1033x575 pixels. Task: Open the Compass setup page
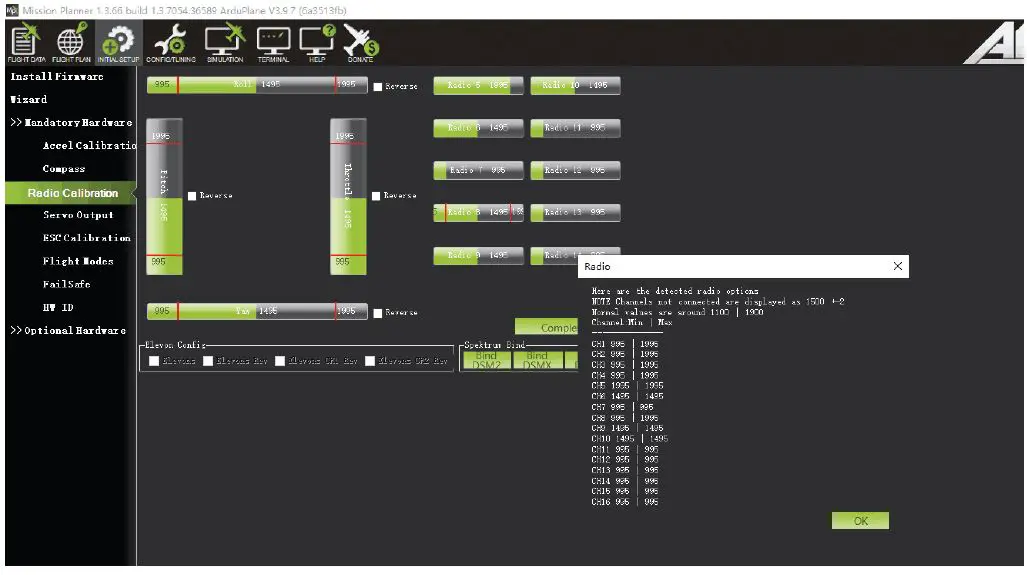point(64,169)
